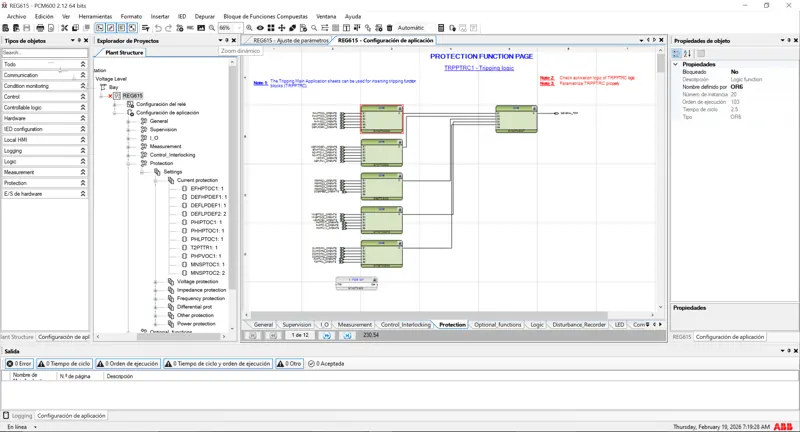The image size is (800, 432).
Task: Click the page number field 1 de 12
Action: [300, 335]
